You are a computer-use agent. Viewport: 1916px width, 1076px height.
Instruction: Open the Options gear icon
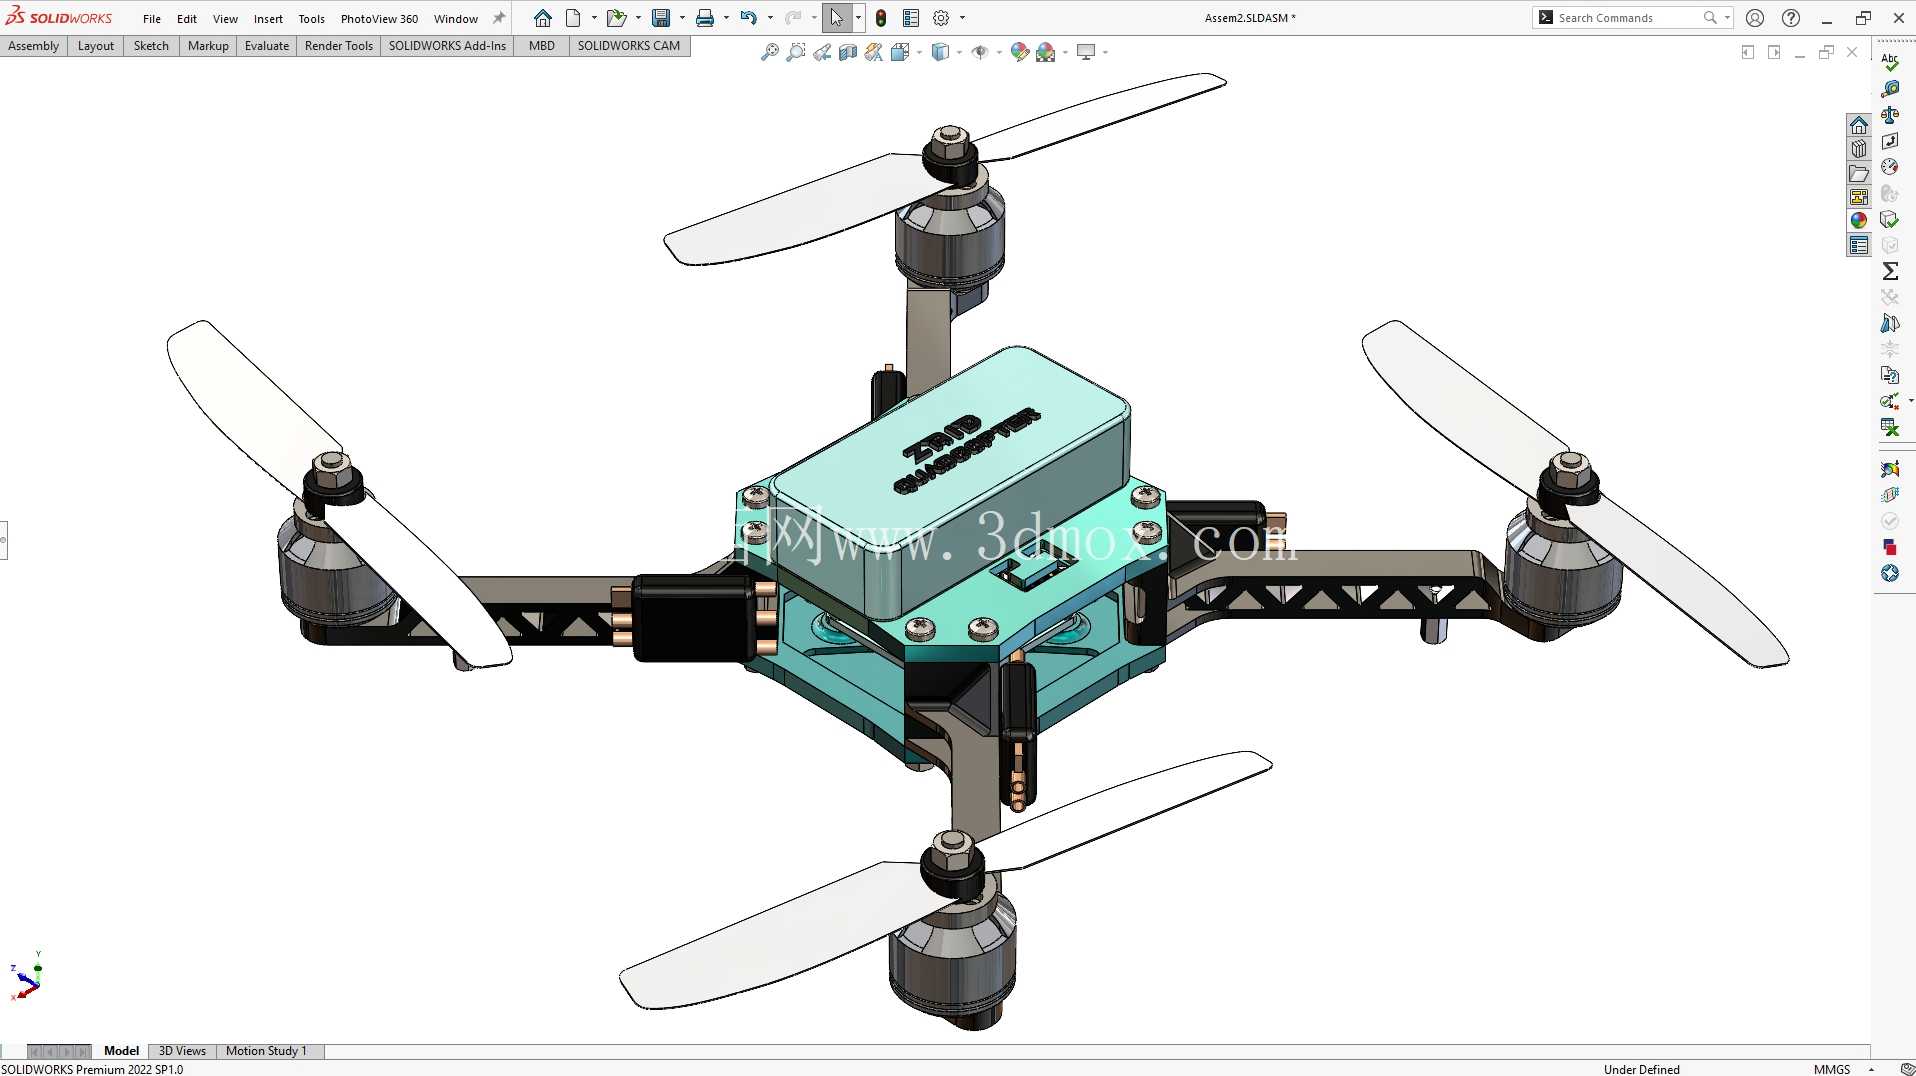pos(941,18)
